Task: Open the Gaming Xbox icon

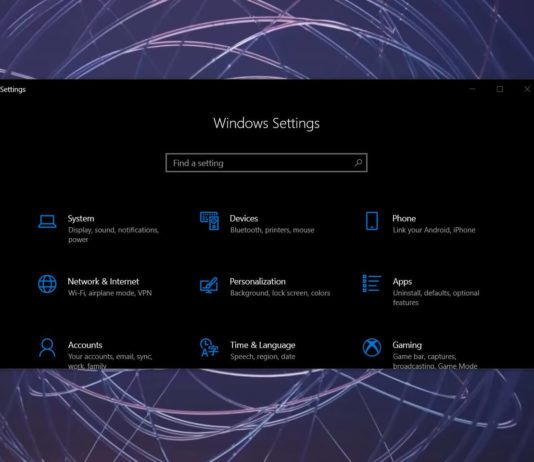Action: [x=372, y=347]
